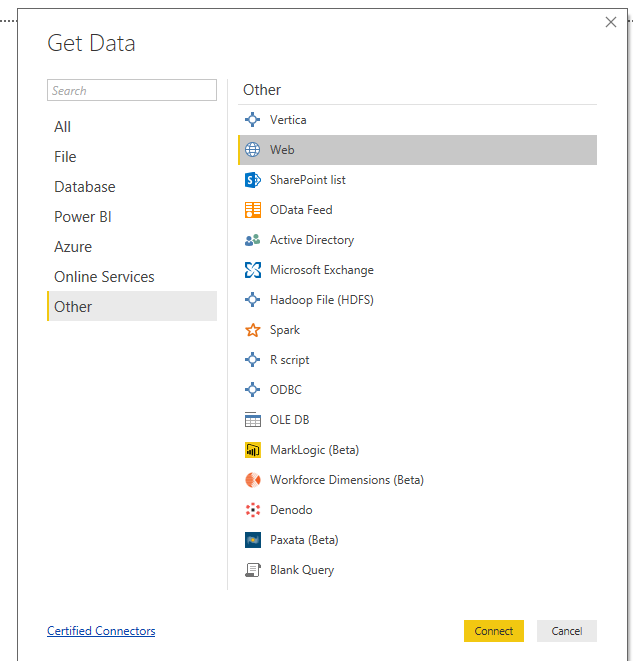Select Hadoop File (HDFS) text
The image size is (633, 661).
tap(322, 300)
